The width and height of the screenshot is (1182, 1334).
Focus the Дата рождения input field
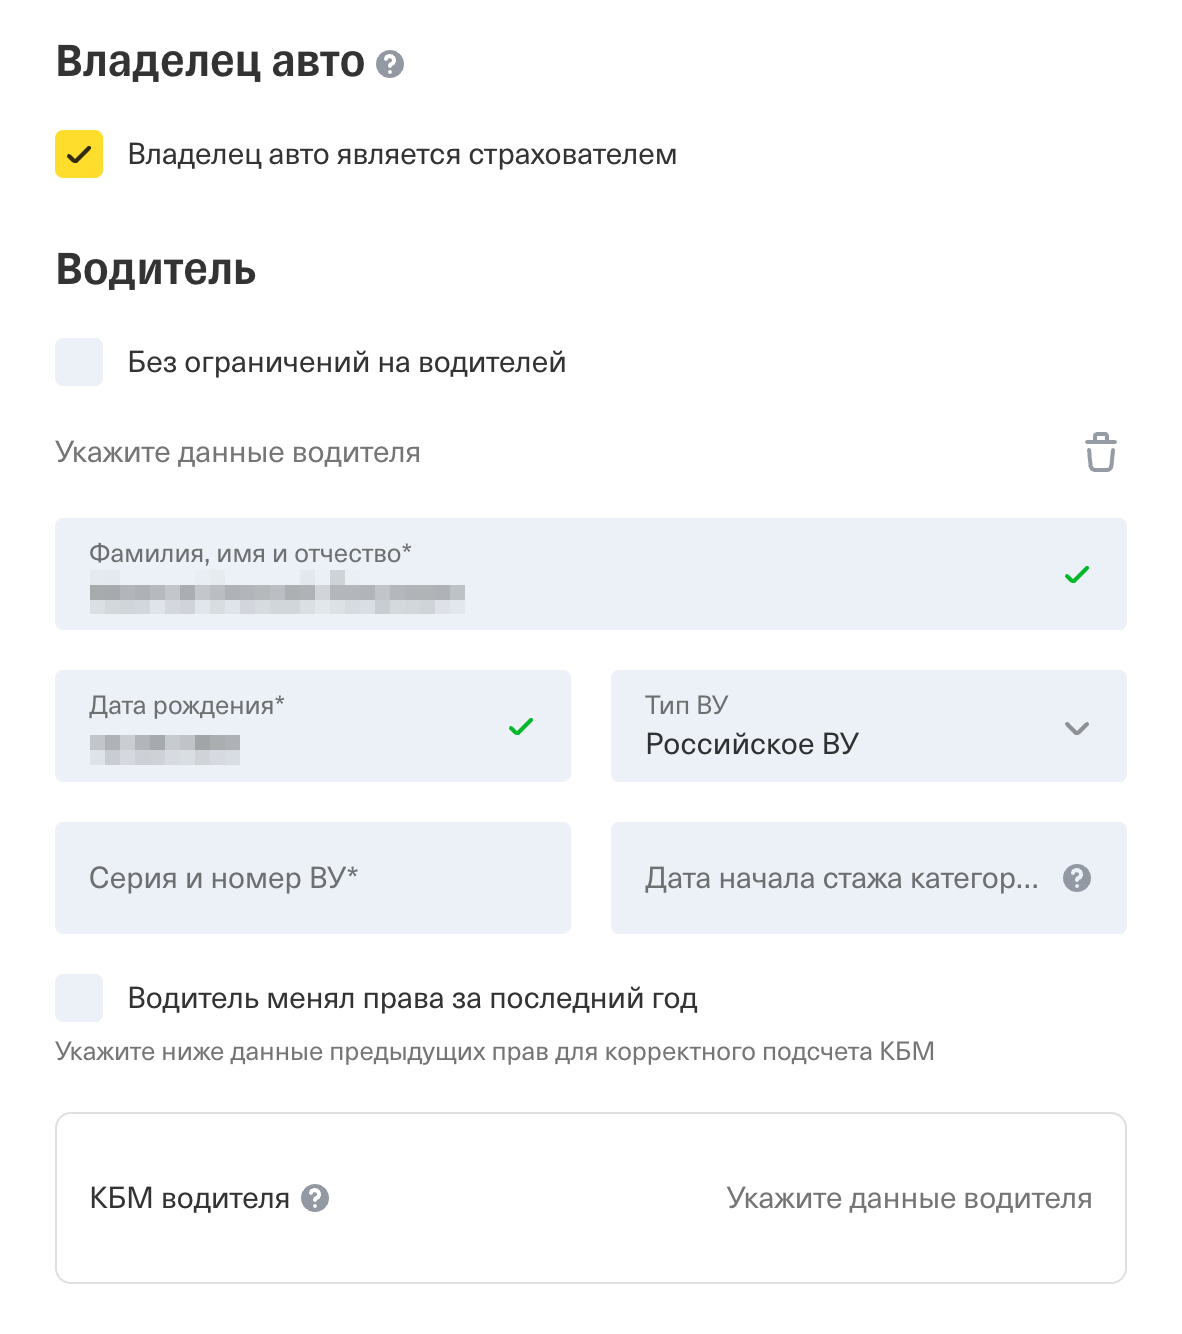click(x=290, y=727)
